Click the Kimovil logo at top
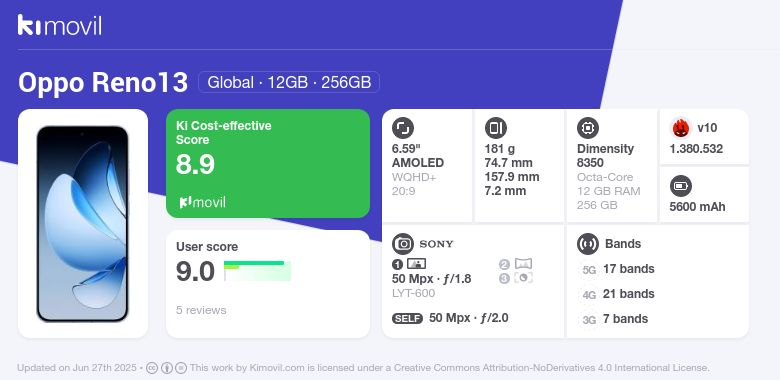This screenshot has height=380, width=780. coord(60,25)
